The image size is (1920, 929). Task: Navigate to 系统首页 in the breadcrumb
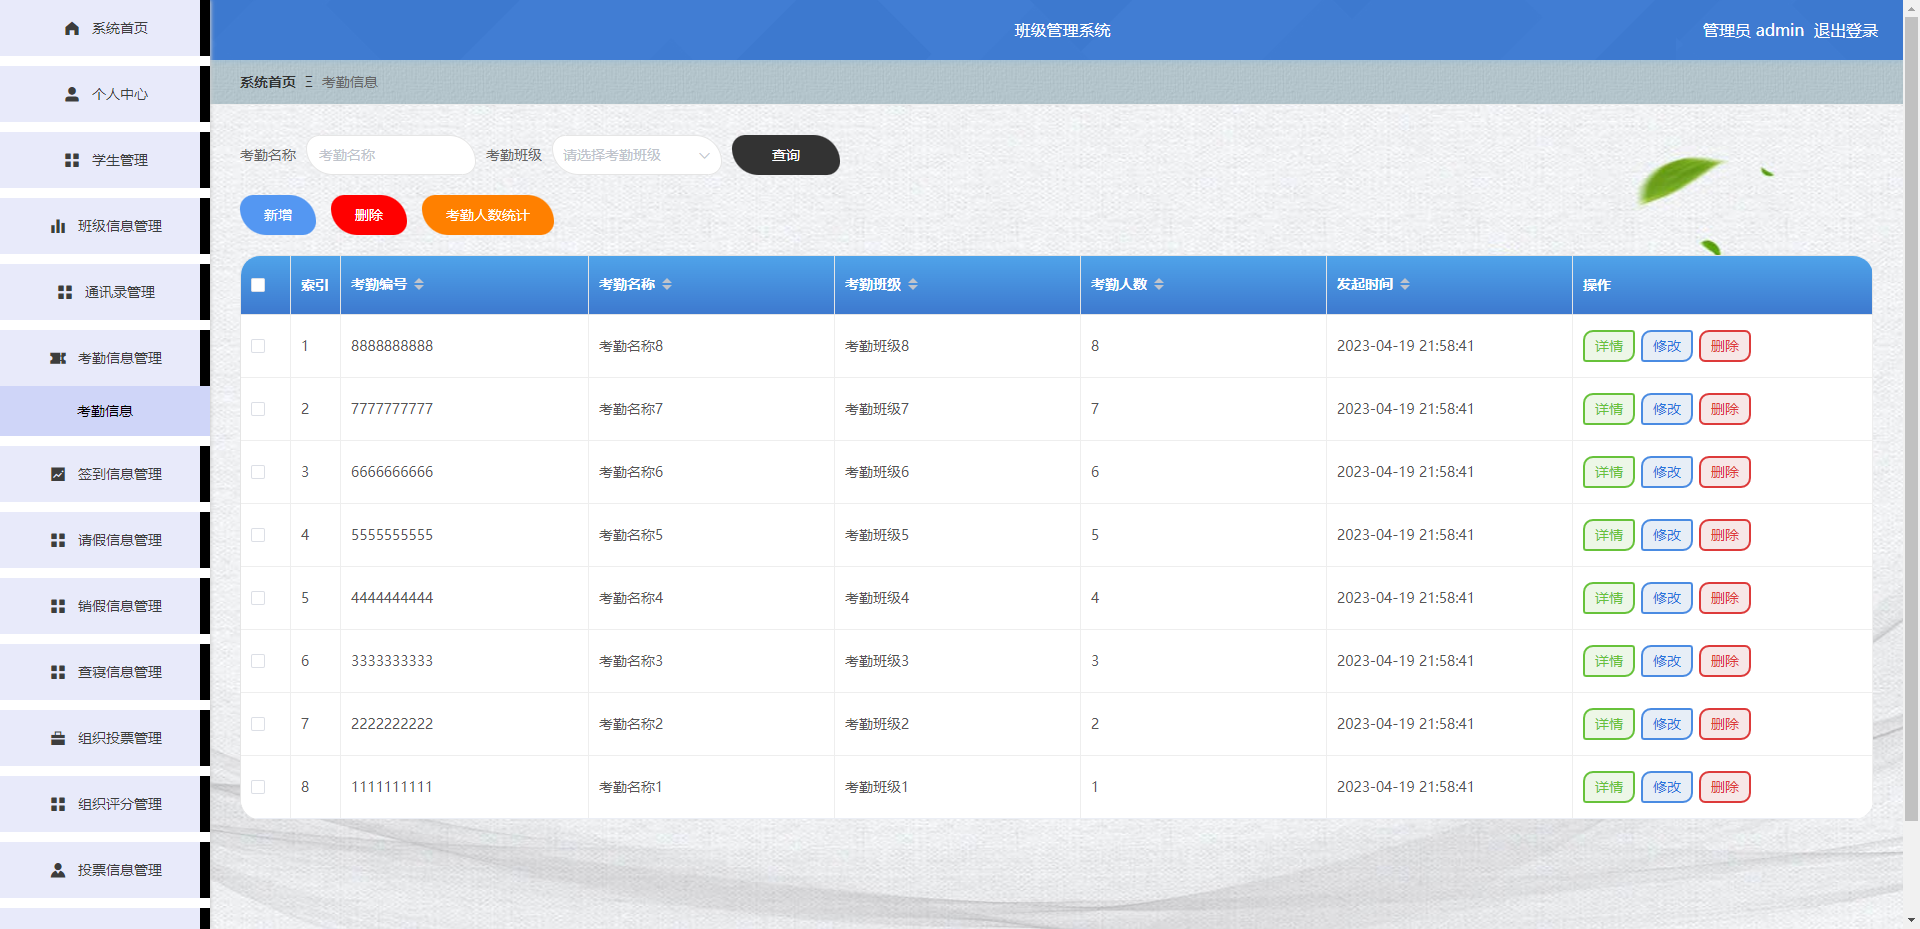coord(266,82)
